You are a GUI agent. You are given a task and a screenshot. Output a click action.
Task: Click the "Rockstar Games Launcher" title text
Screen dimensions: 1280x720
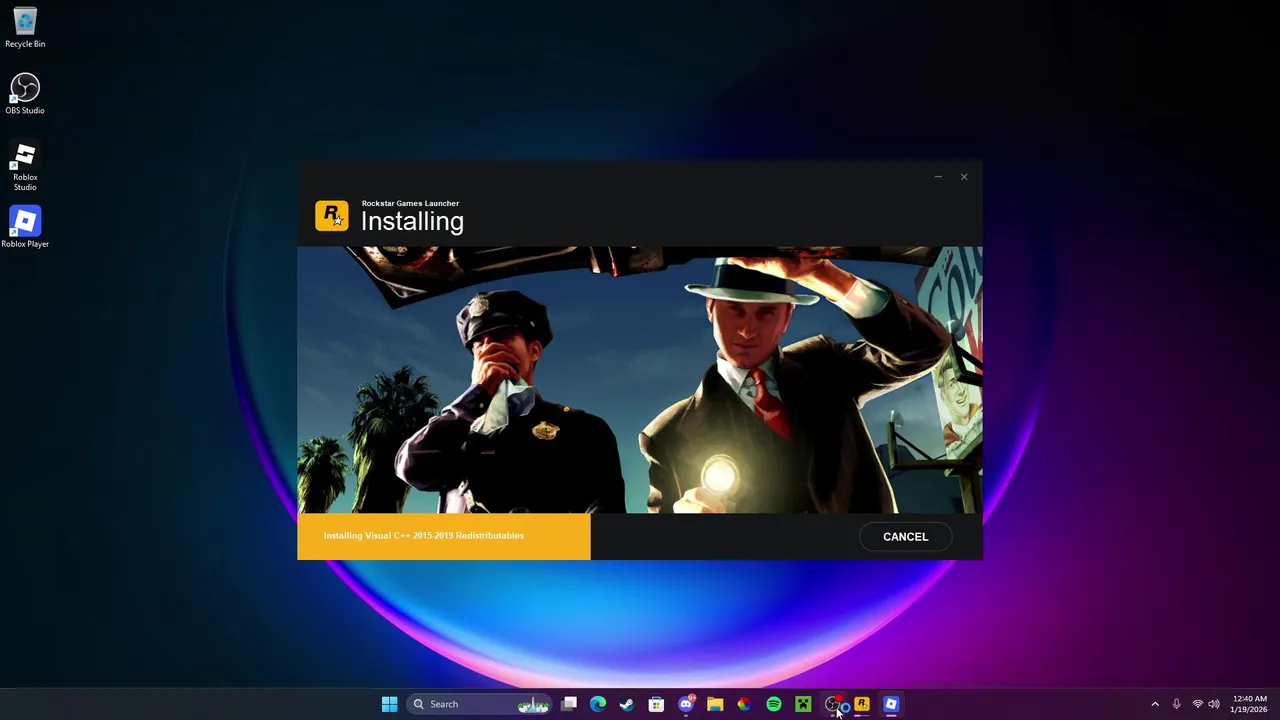click(410, 203)
